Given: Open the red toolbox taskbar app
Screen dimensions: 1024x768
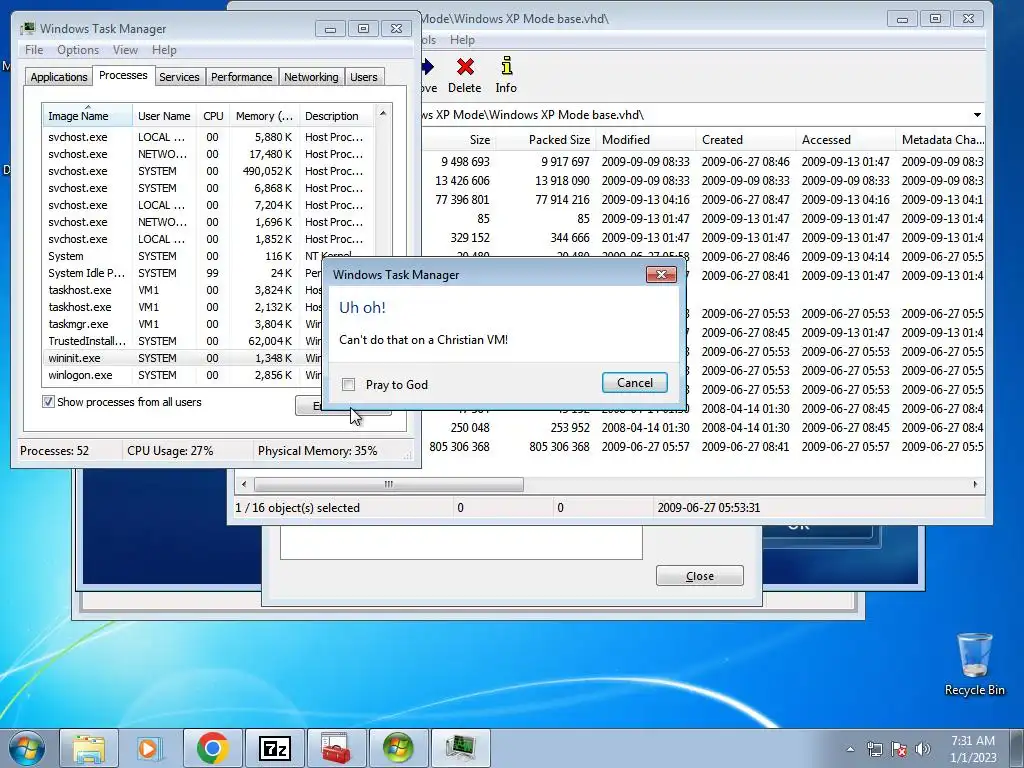Looking at the screenshot, I should (336, 748).
